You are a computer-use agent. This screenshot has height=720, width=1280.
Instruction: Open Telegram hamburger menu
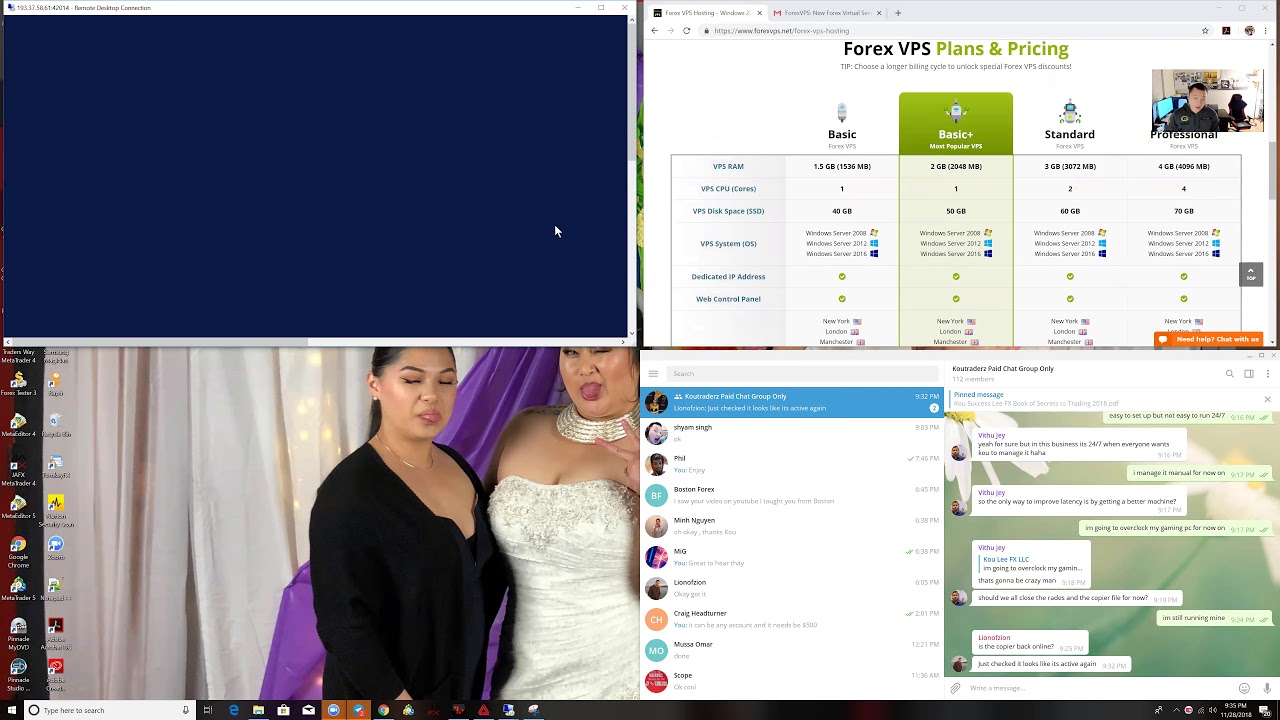click(653, 374)
